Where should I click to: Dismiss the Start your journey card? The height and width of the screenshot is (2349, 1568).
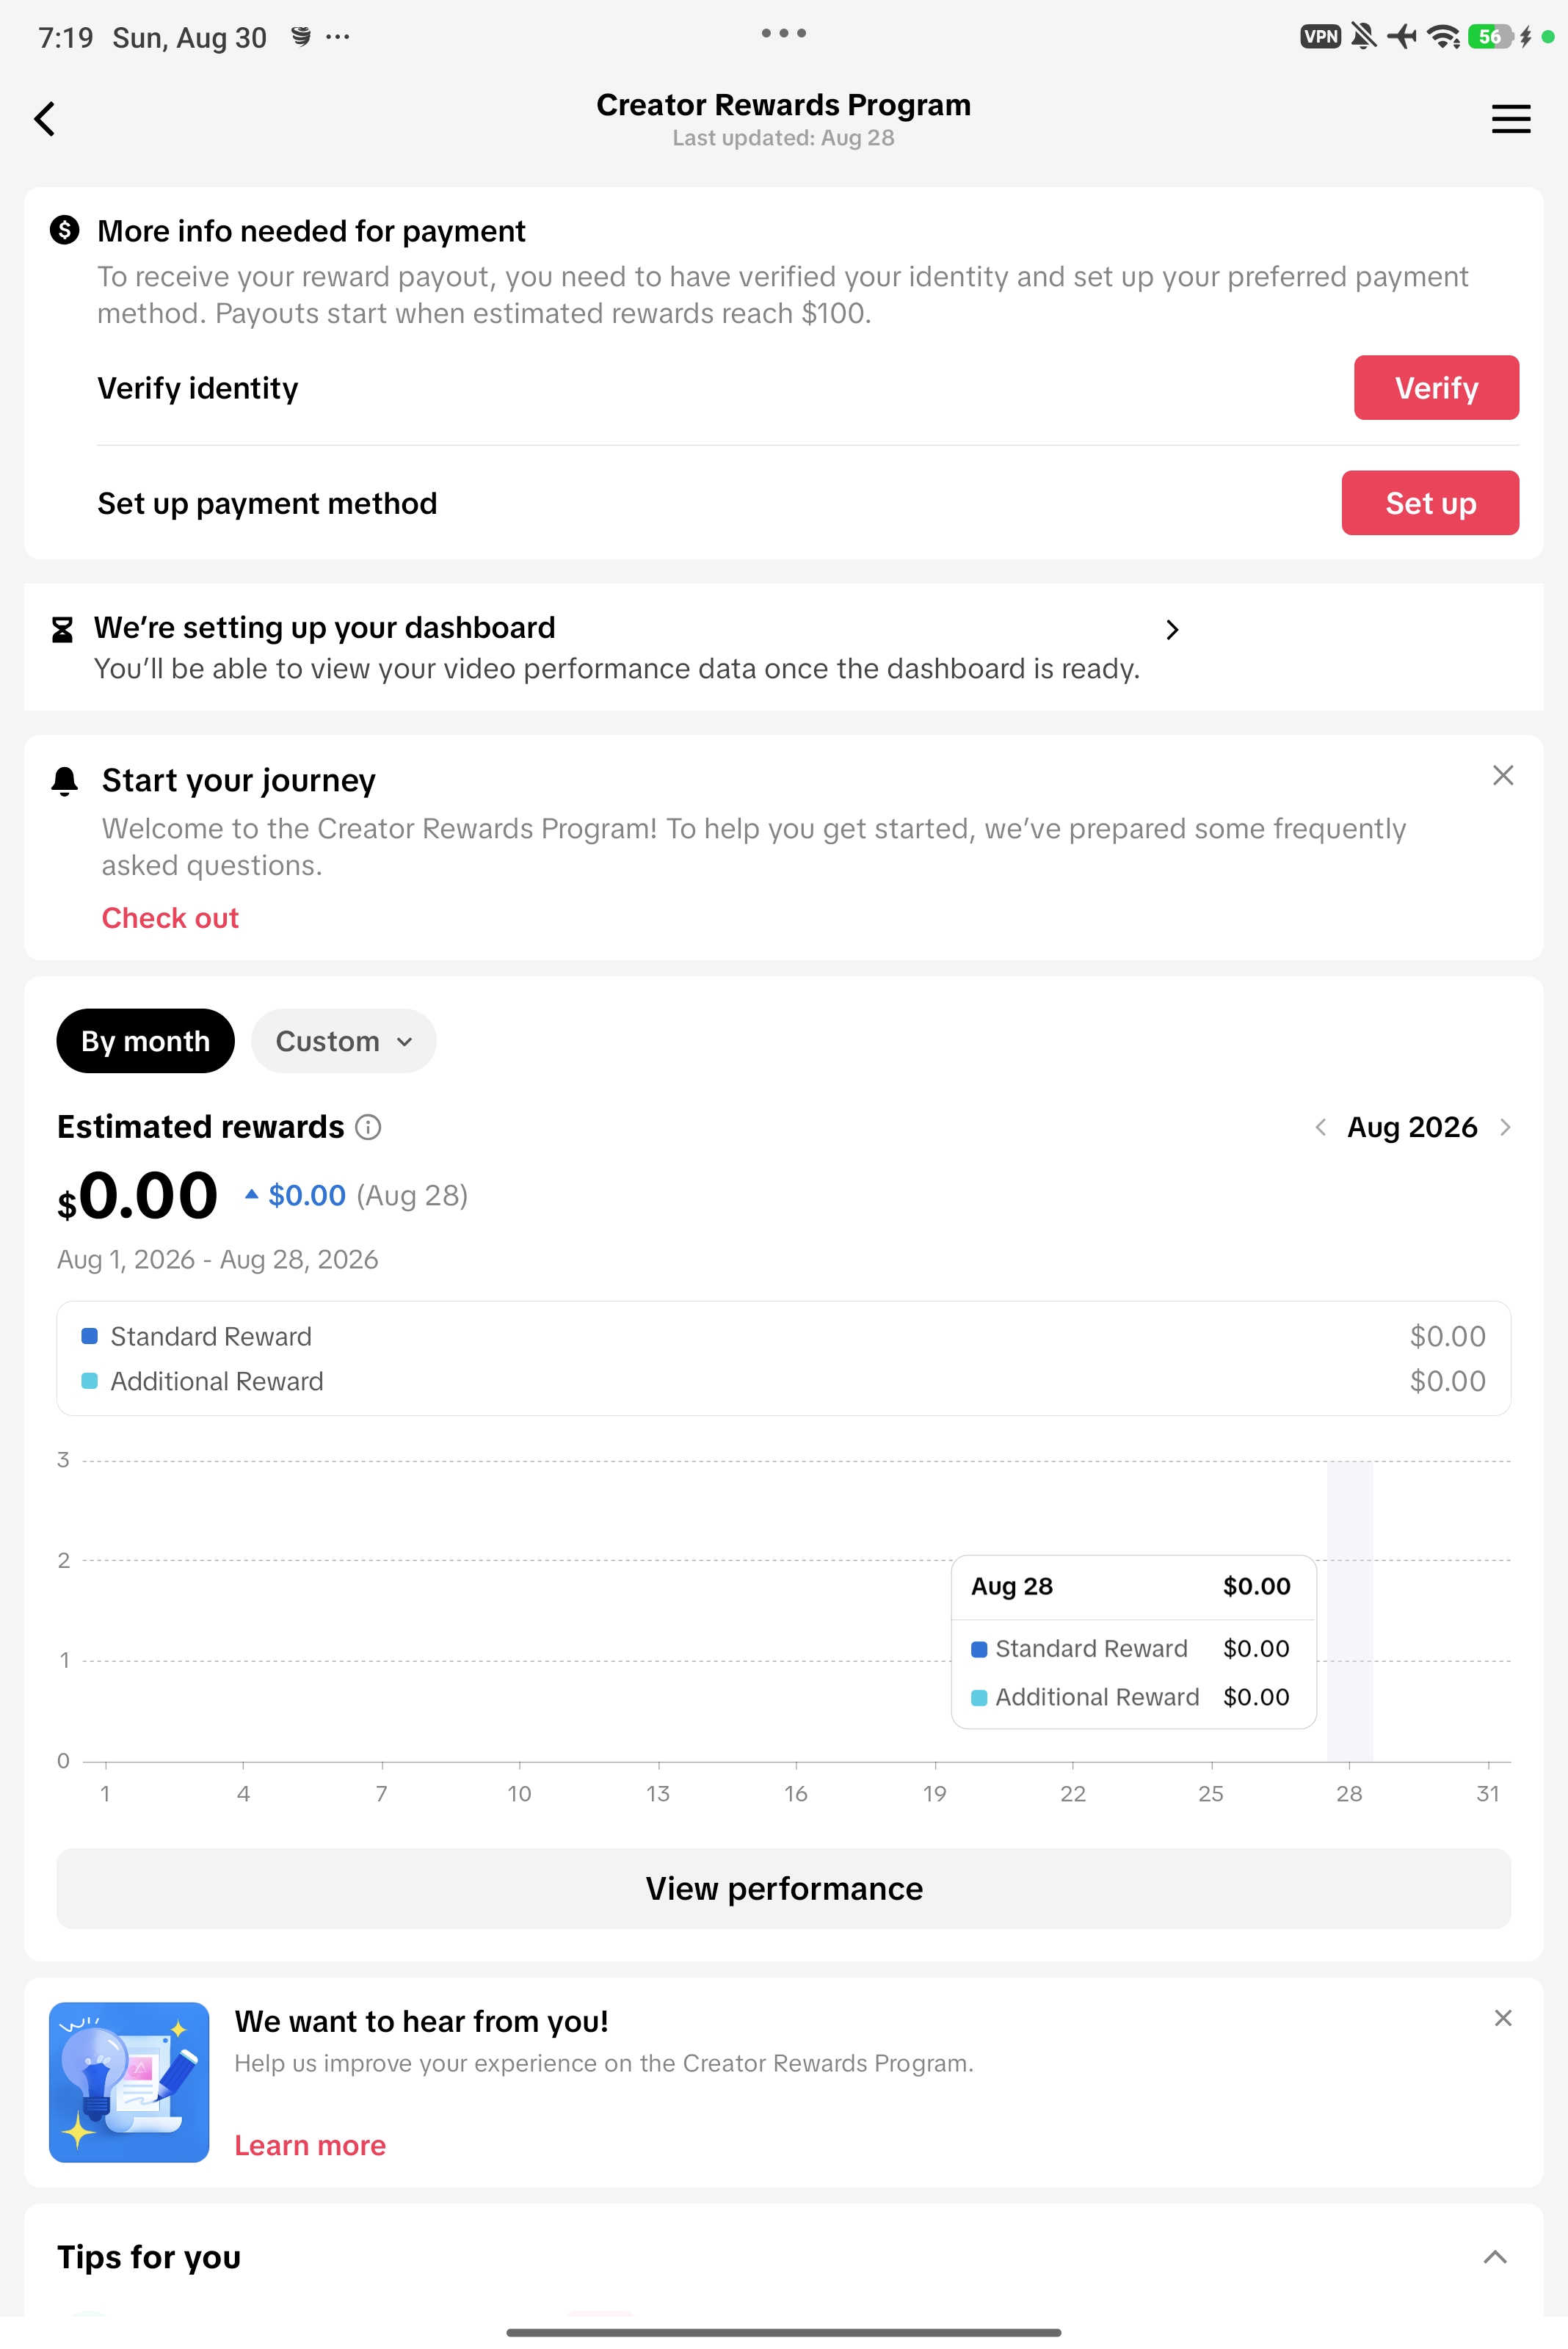pyautogui.click(x=1502, y=775)
